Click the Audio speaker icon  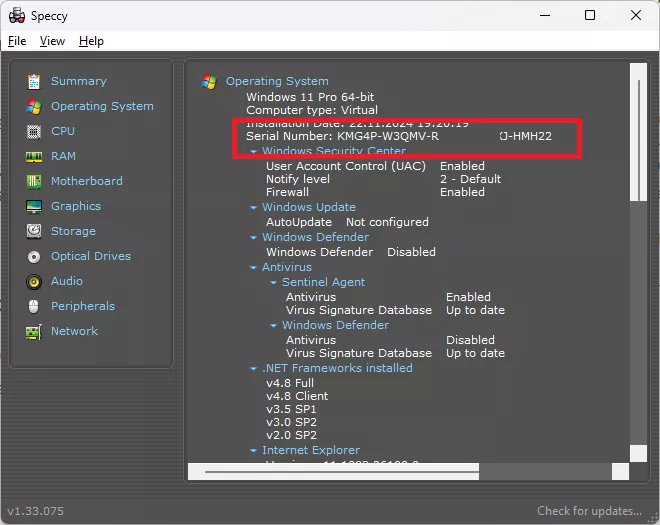click(34, 281)
